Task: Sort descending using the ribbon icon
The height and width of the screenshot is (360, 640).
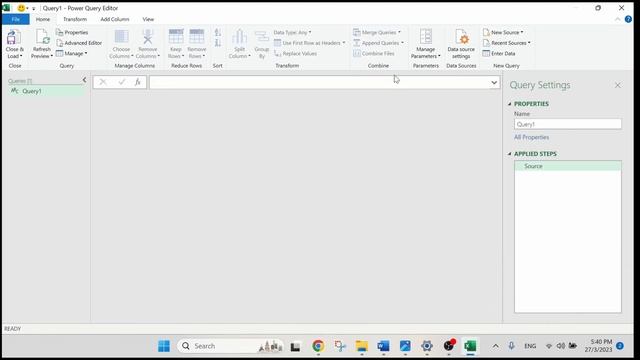Action: (x=218, y=43)
